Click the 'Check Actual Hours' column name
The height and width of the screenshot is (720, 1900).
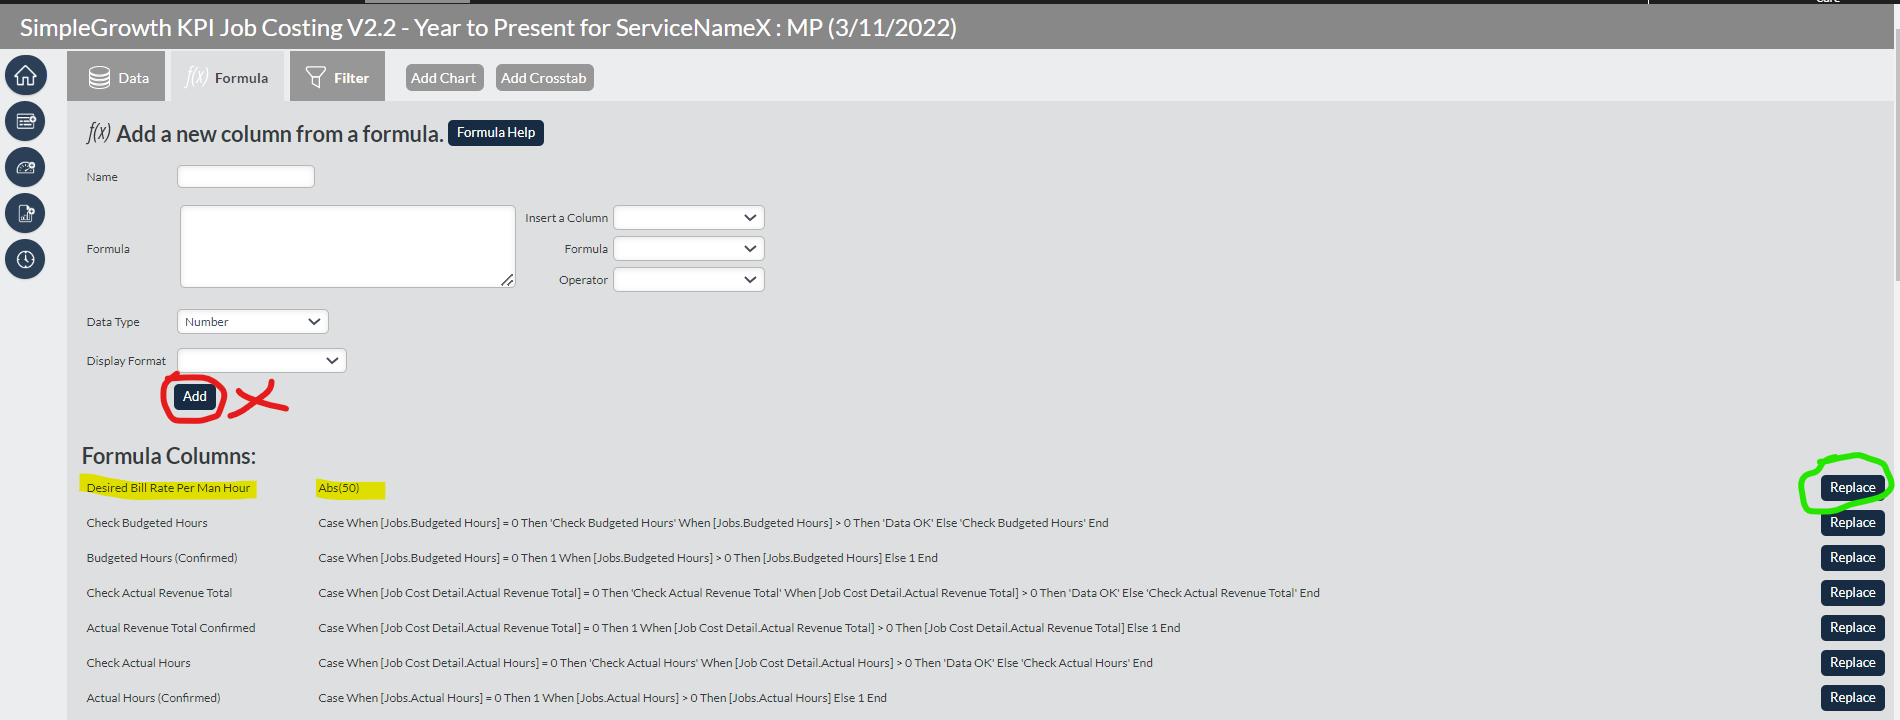pos(138,663)
